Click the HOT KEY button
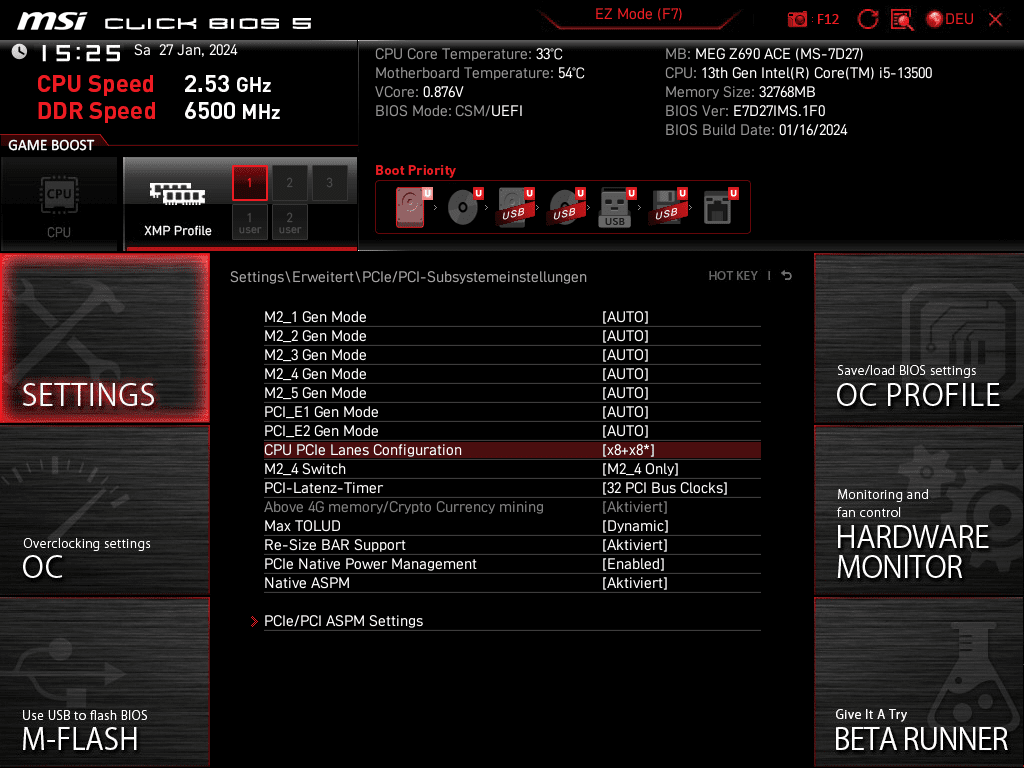1024x768 pixels. (x=733, y=276)
